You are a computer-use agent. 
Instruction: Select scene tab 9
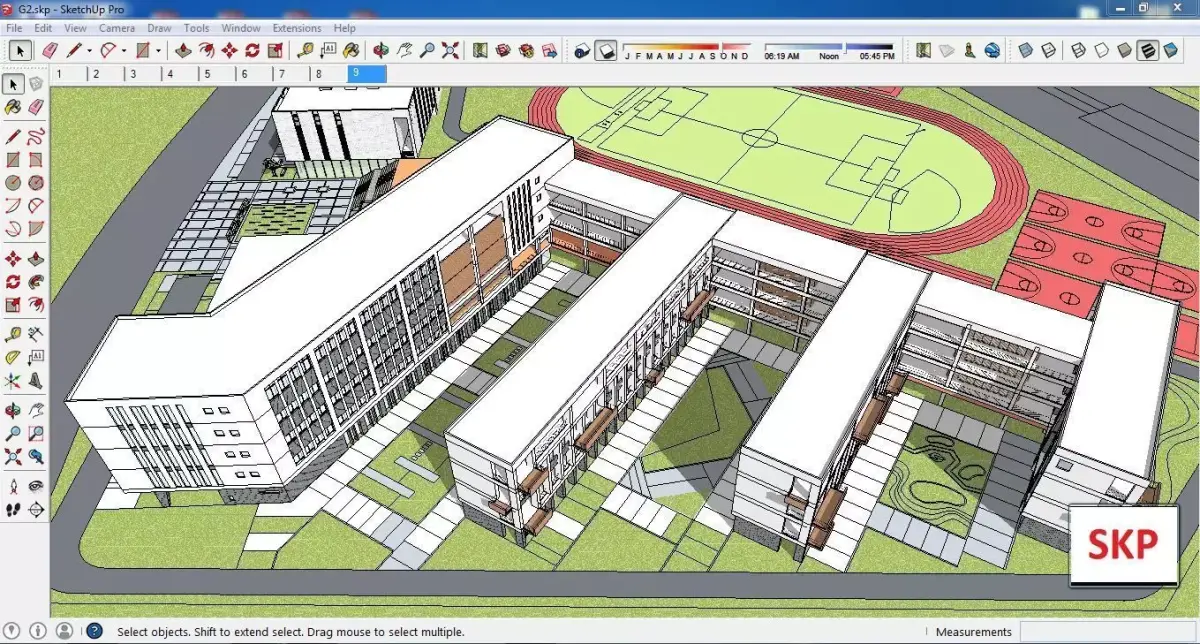point(366,74)
